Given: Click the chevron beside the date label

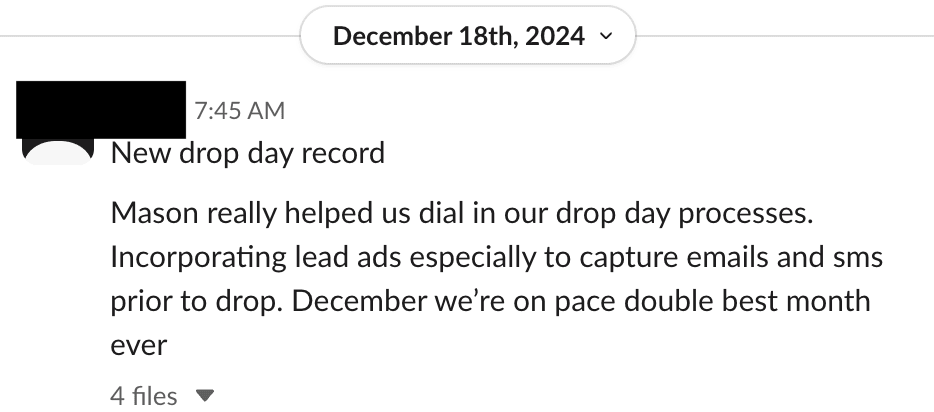Looking at the screenshot, I should 603,37.
